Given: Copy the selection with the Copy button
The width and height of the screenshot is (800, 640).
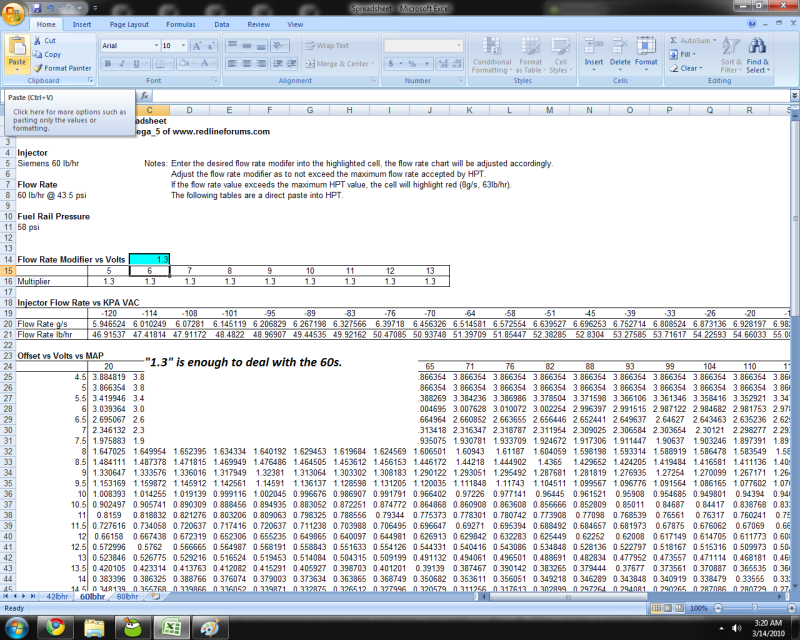Looking at the screenshot, I should click(x=46, y=54).
